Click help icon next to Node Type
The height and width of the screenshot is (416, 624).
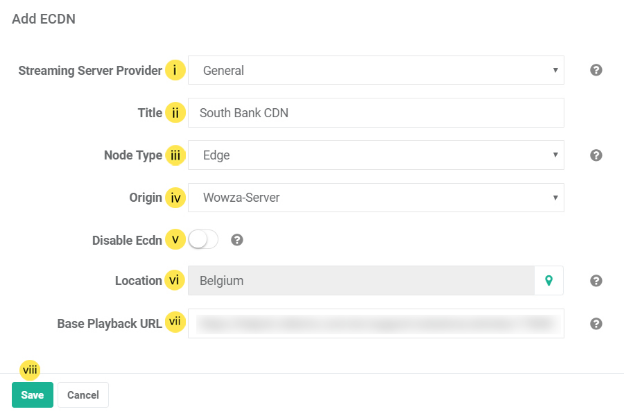tap(596, 155)
